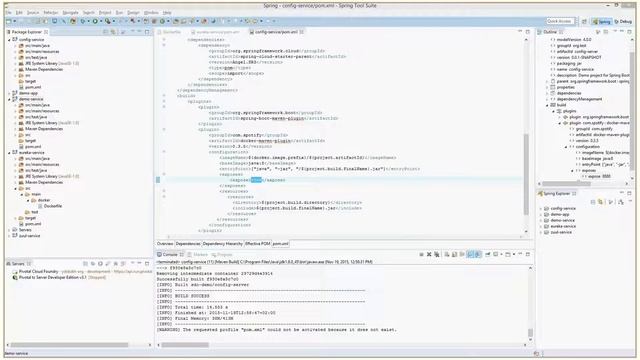Select demo-app in Spring Explorer
The width and height of the screenshot is (640, 360).
(x=560, y=214)
